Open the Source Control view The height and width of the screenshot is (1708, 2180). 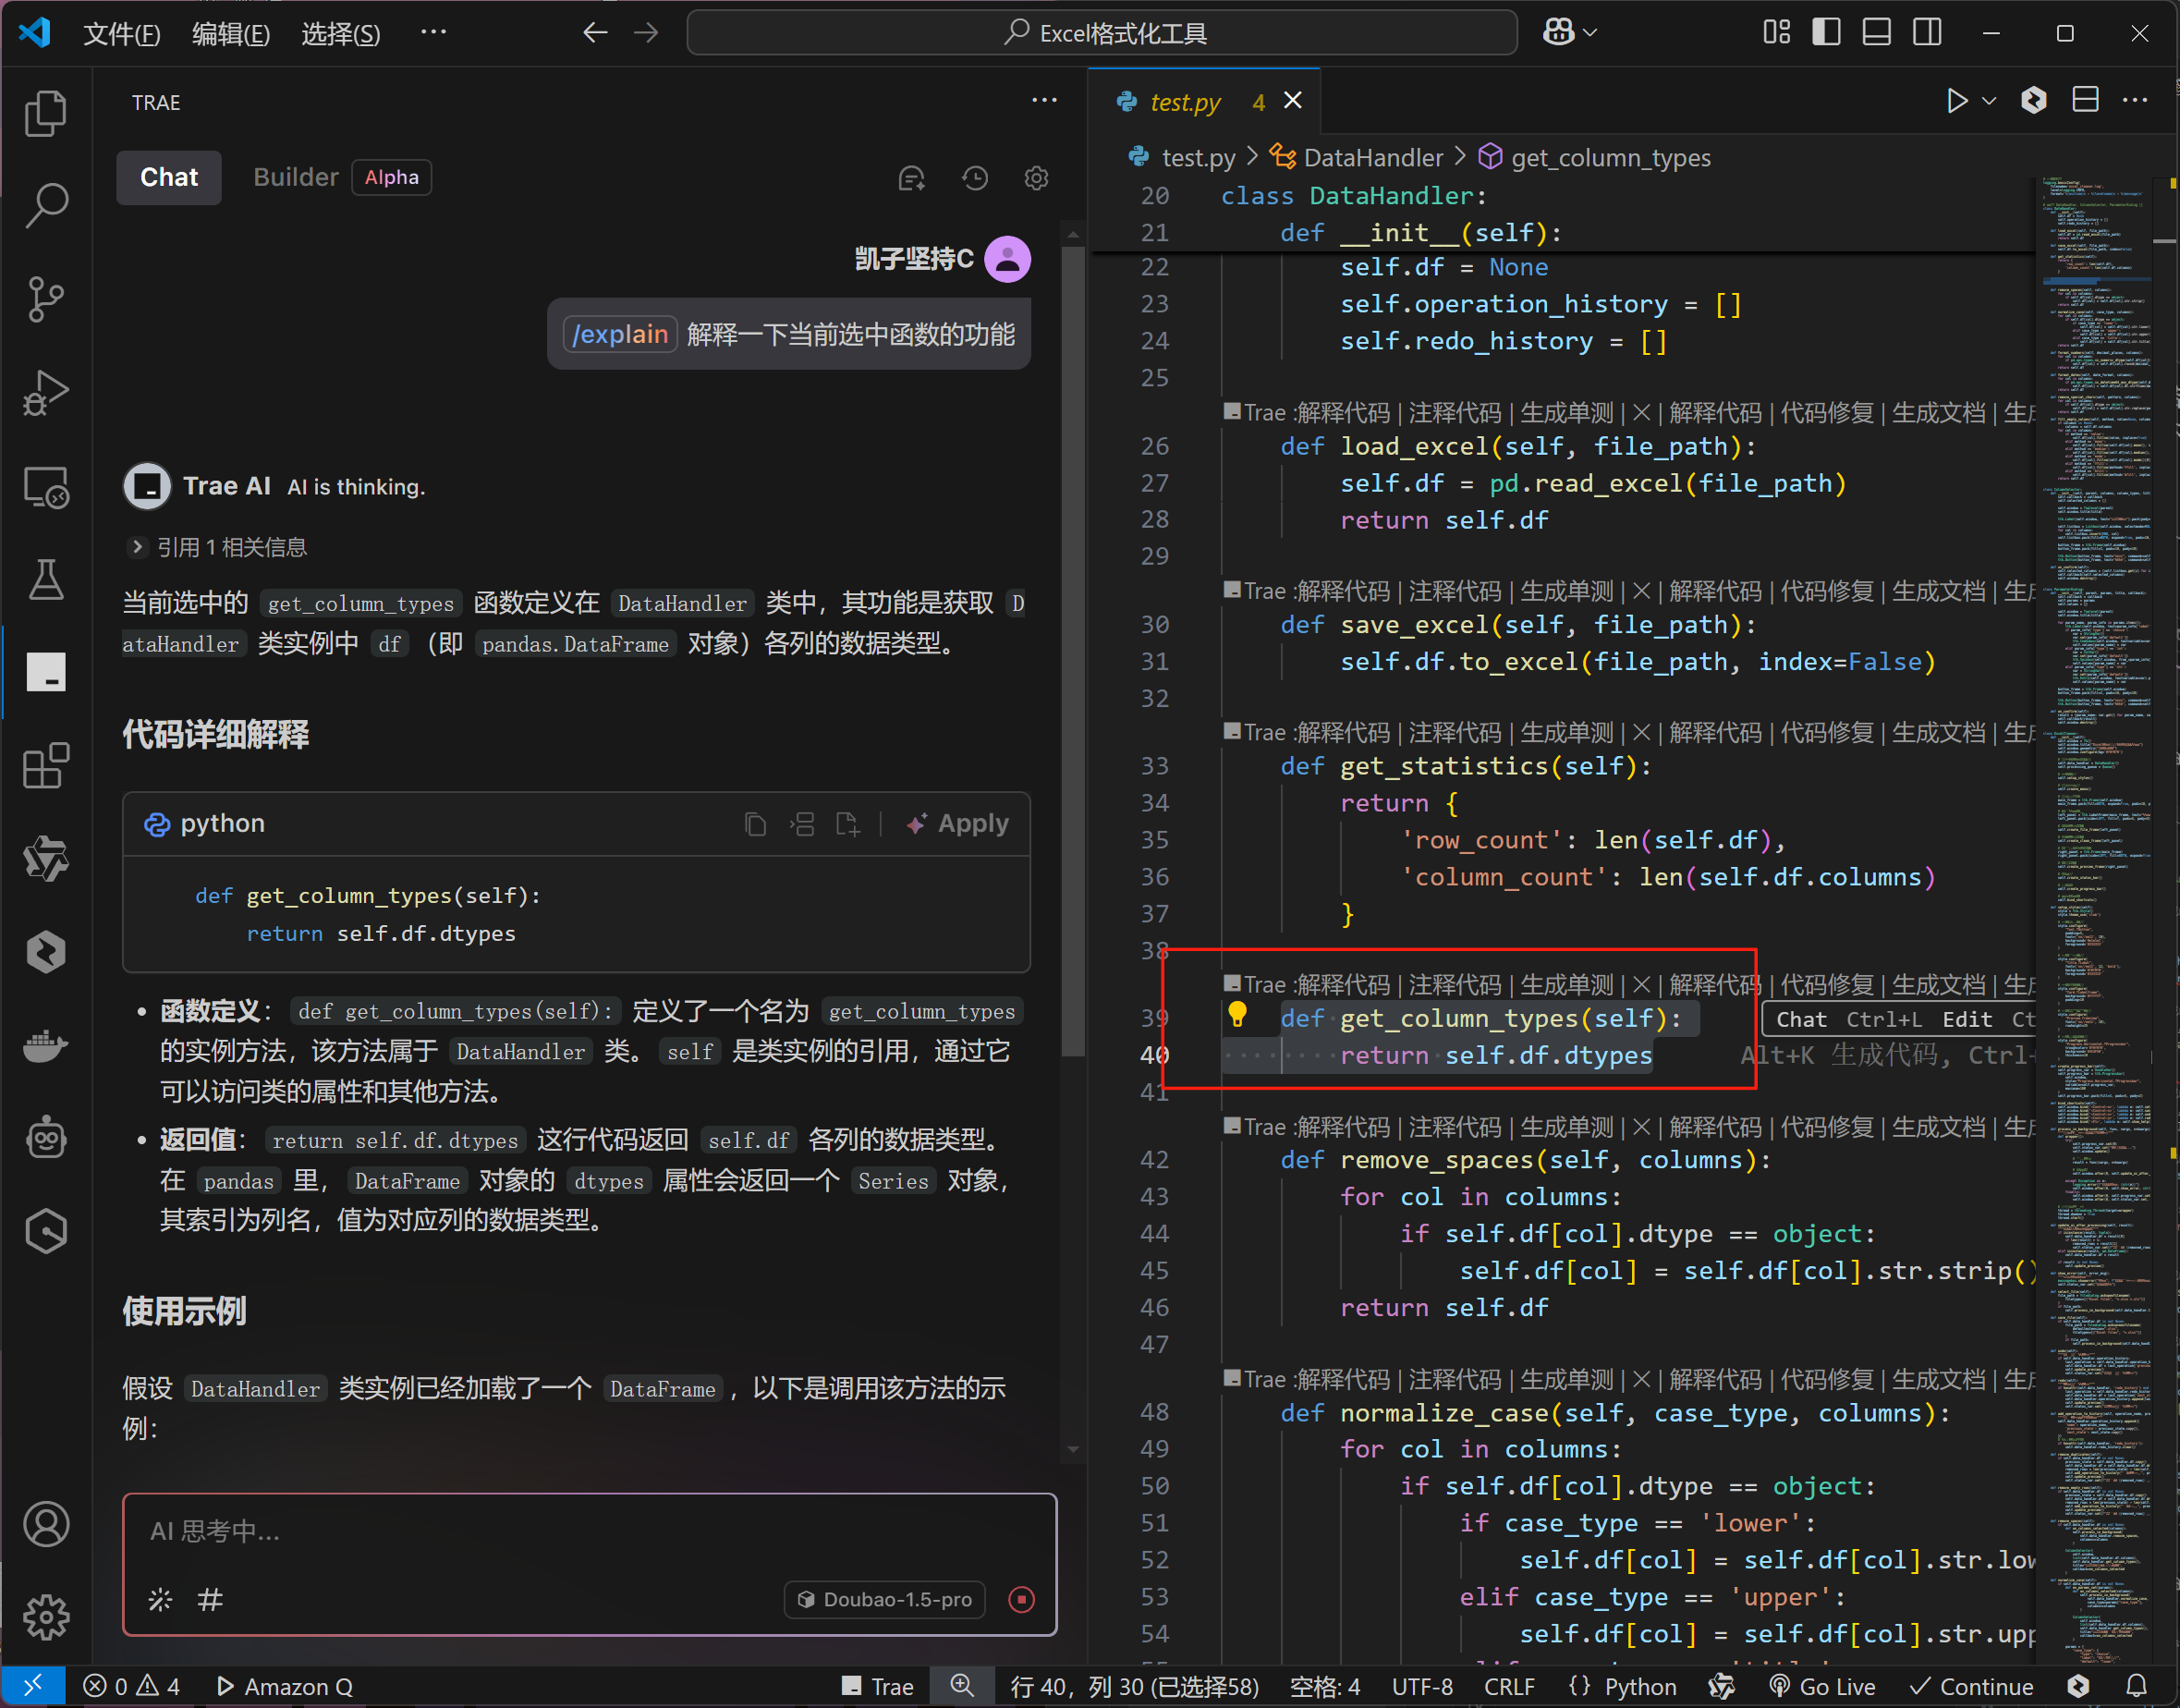pos(45,298)
